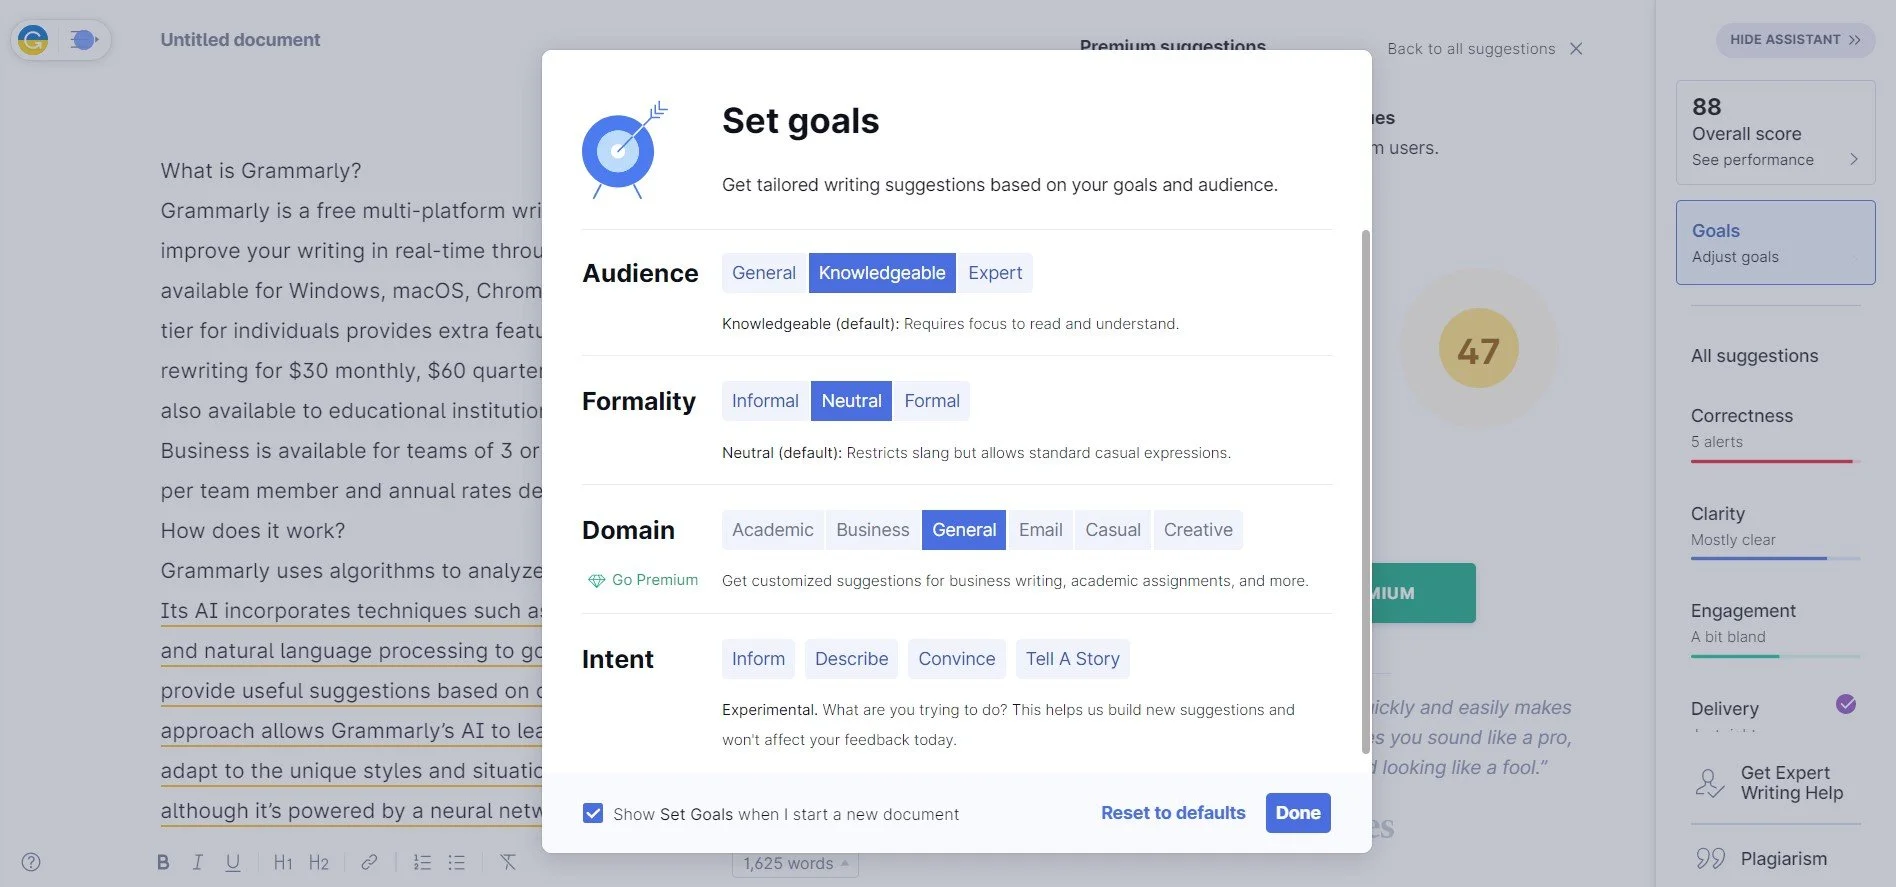Expand the 1,625 words count menu
Image resolution: width=1896 pixels, height=887 pixels.
(x=796, y=863)
